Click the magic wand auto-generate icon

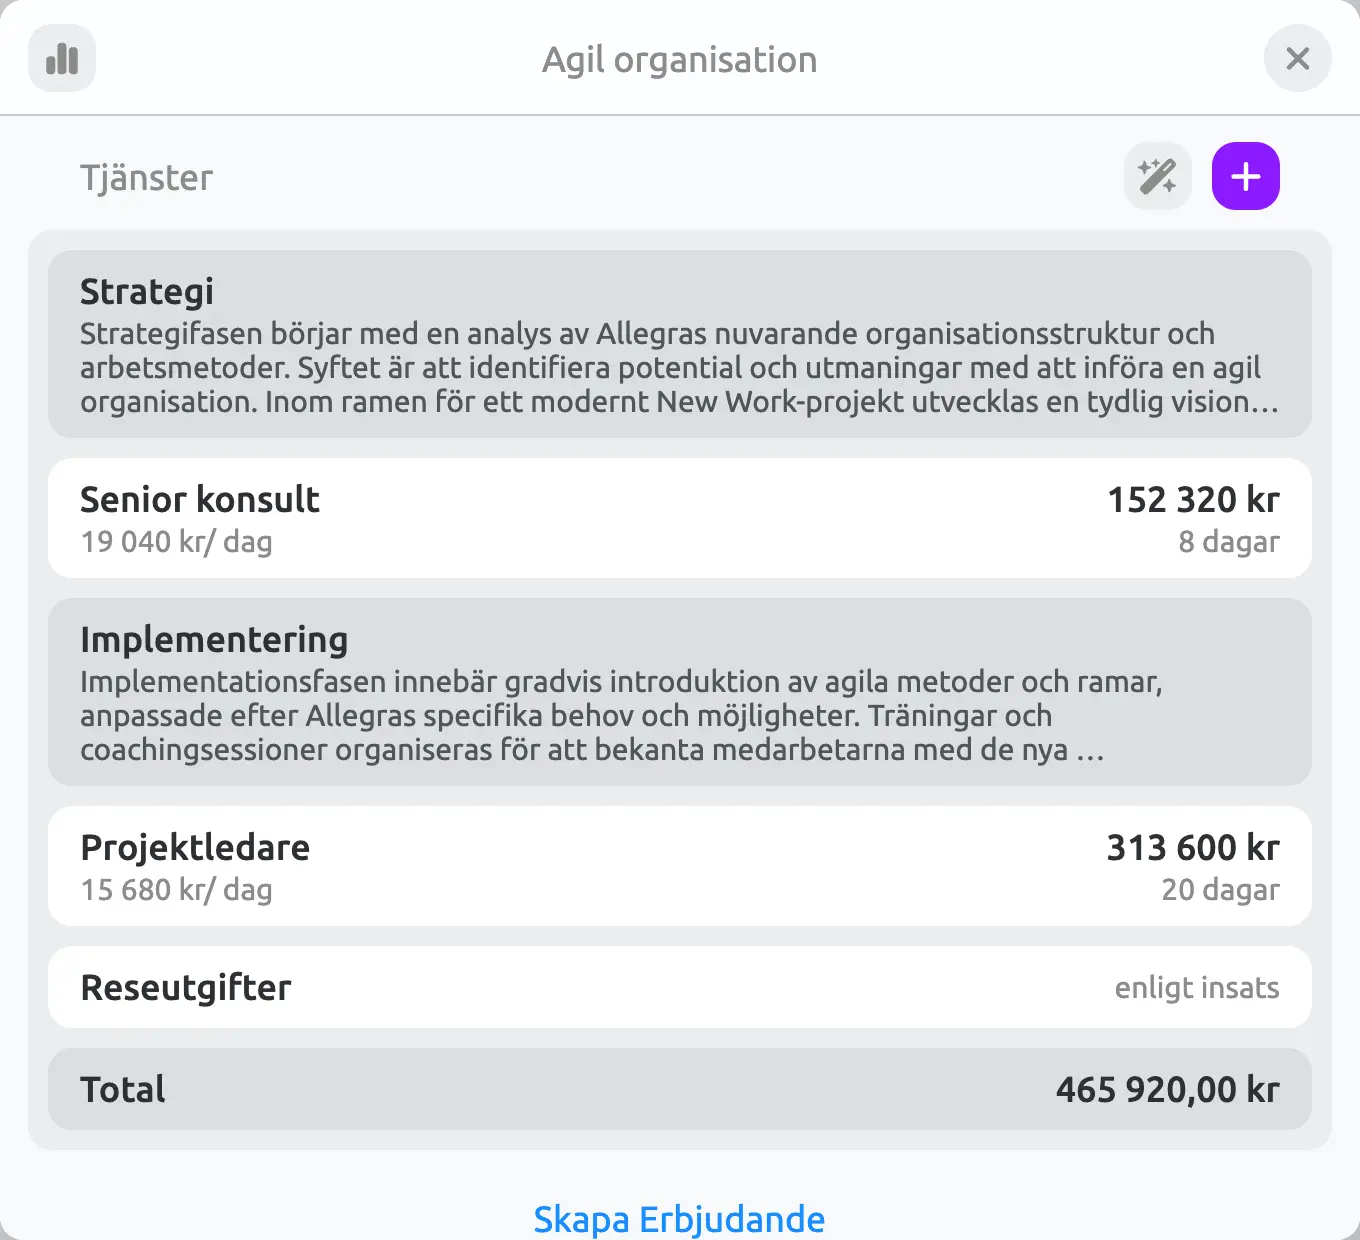click(x=1158, y=177)
